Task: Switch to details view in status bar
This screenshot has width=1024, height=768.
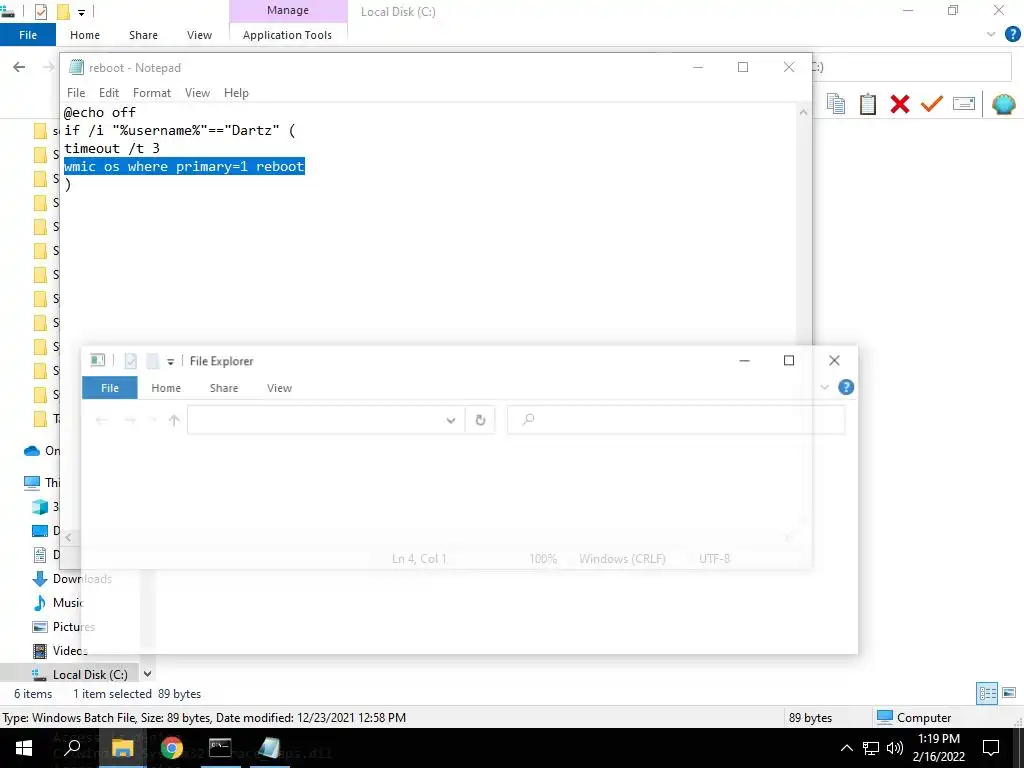Action: pos(986,694)
